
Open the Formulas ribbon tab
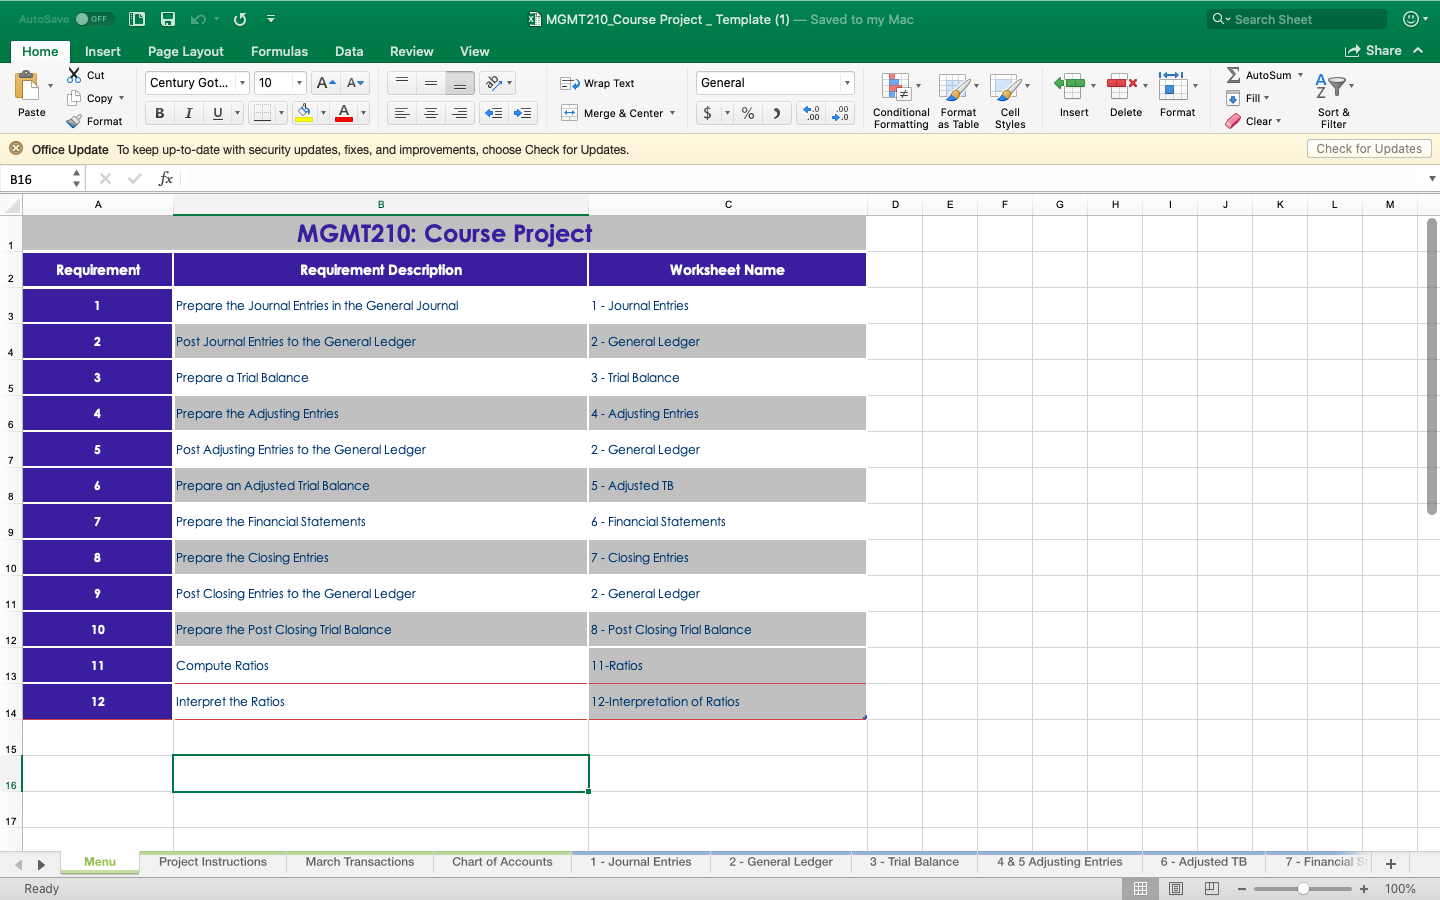click(x=279, y=51)
